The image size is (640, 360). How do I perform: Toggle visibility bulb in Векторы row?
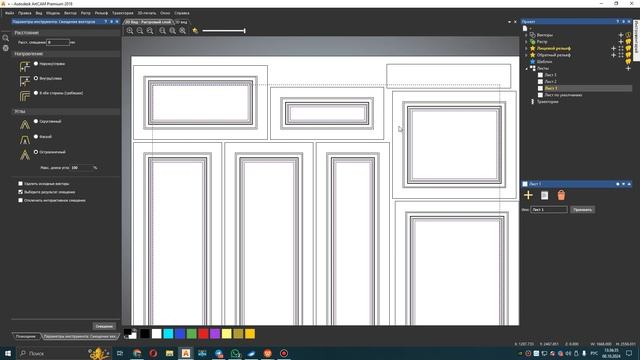(x=628, y=35)
